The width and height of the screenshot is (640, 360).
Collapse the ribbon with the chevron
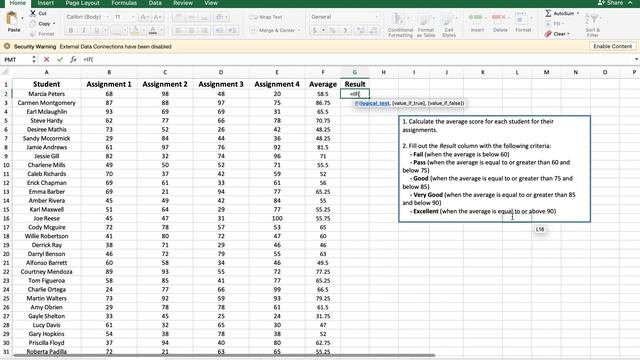coord(631,3)
